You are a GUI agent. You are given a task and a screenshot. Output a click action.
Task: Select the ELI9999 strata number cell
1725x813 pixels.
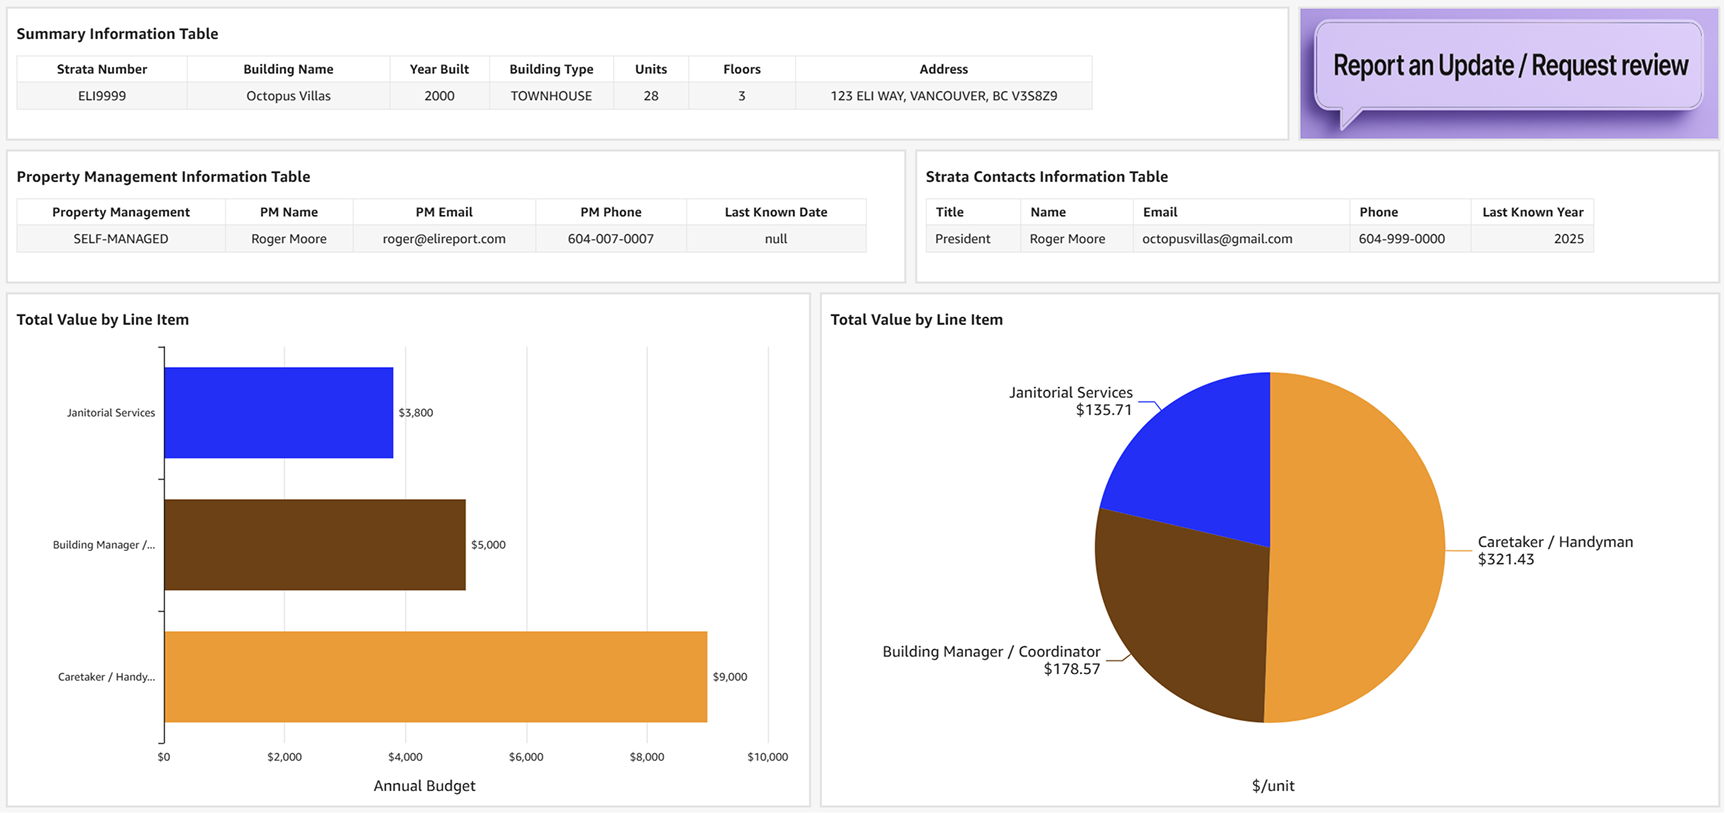102,96
